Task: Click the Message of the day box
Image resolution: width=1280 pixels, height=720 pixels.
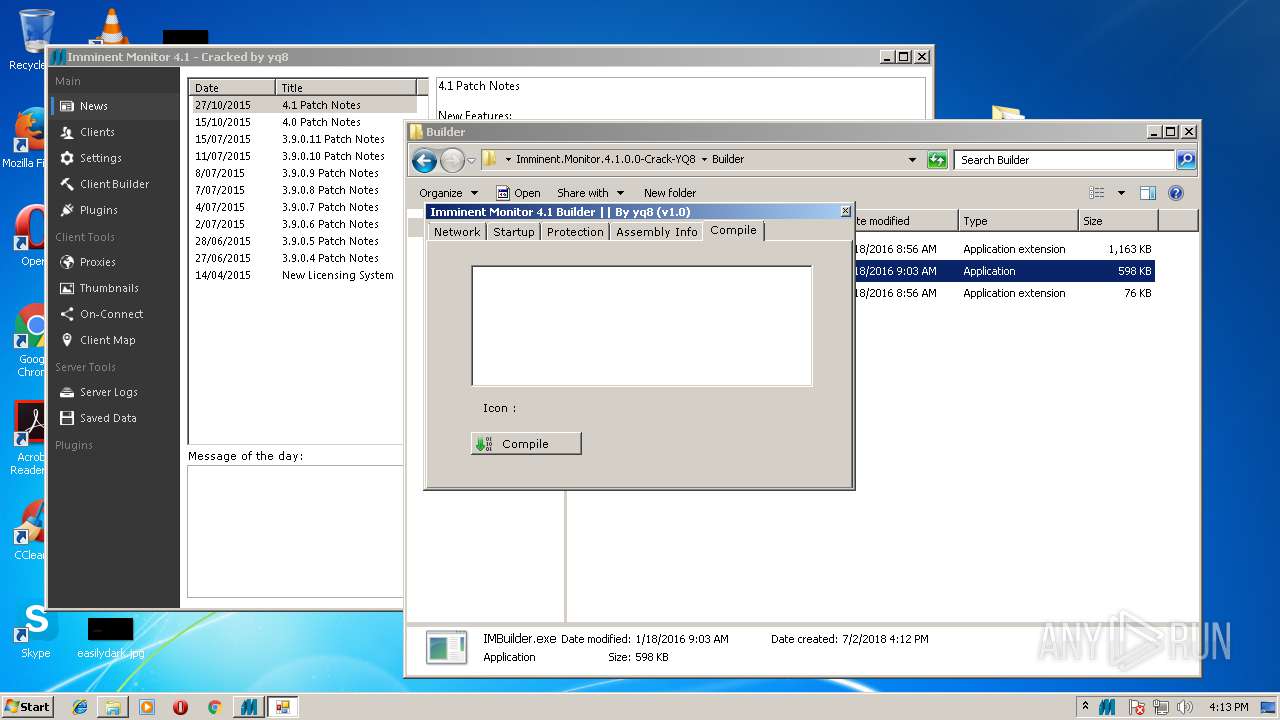Action: point(295,530)
